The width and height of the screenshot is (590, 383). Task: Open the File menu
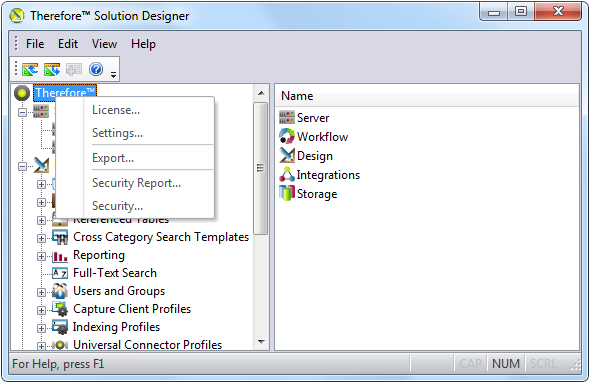35,44
